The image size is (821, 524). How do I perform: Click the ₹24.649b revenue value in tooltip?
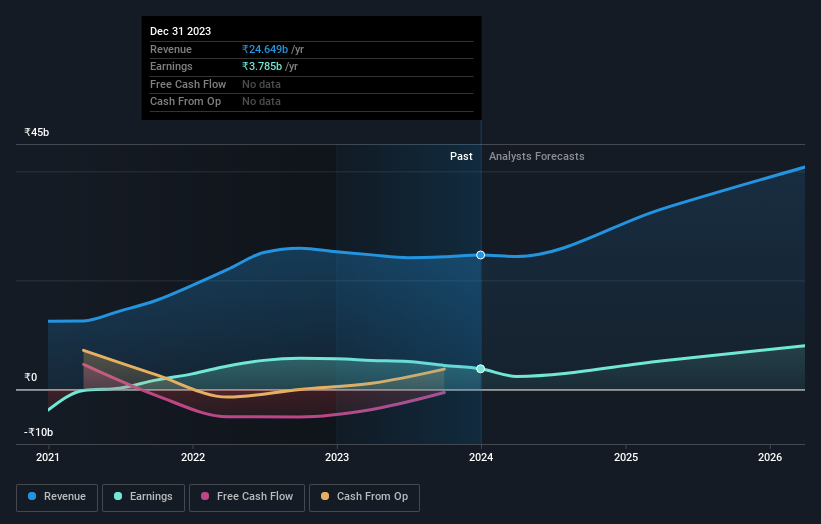pos(265,49)
